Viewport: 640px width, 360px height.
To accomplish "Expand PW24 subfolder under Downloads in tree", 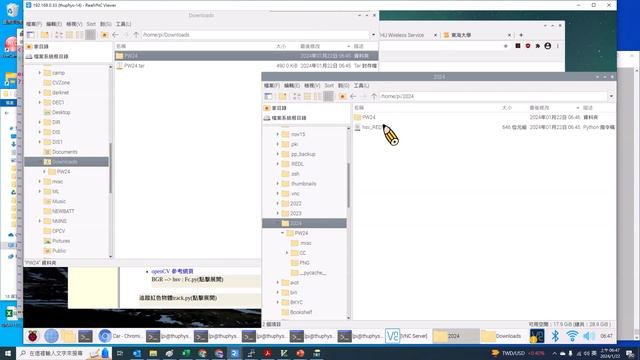I will (44, 172).
